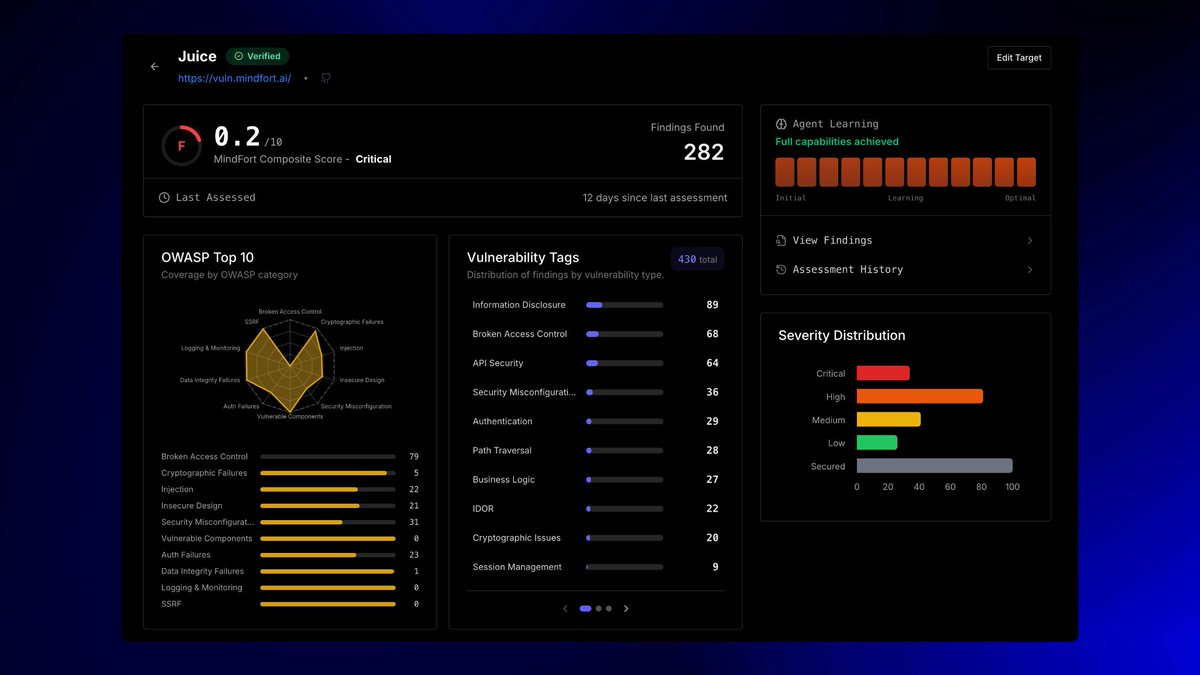Click the green Low severity bar

coord(877,443)
